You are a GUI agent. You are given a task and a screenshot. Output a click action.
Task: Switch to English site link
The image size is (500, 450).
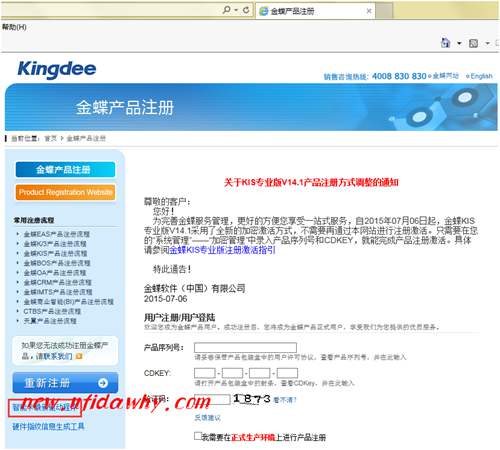[481, 76]
